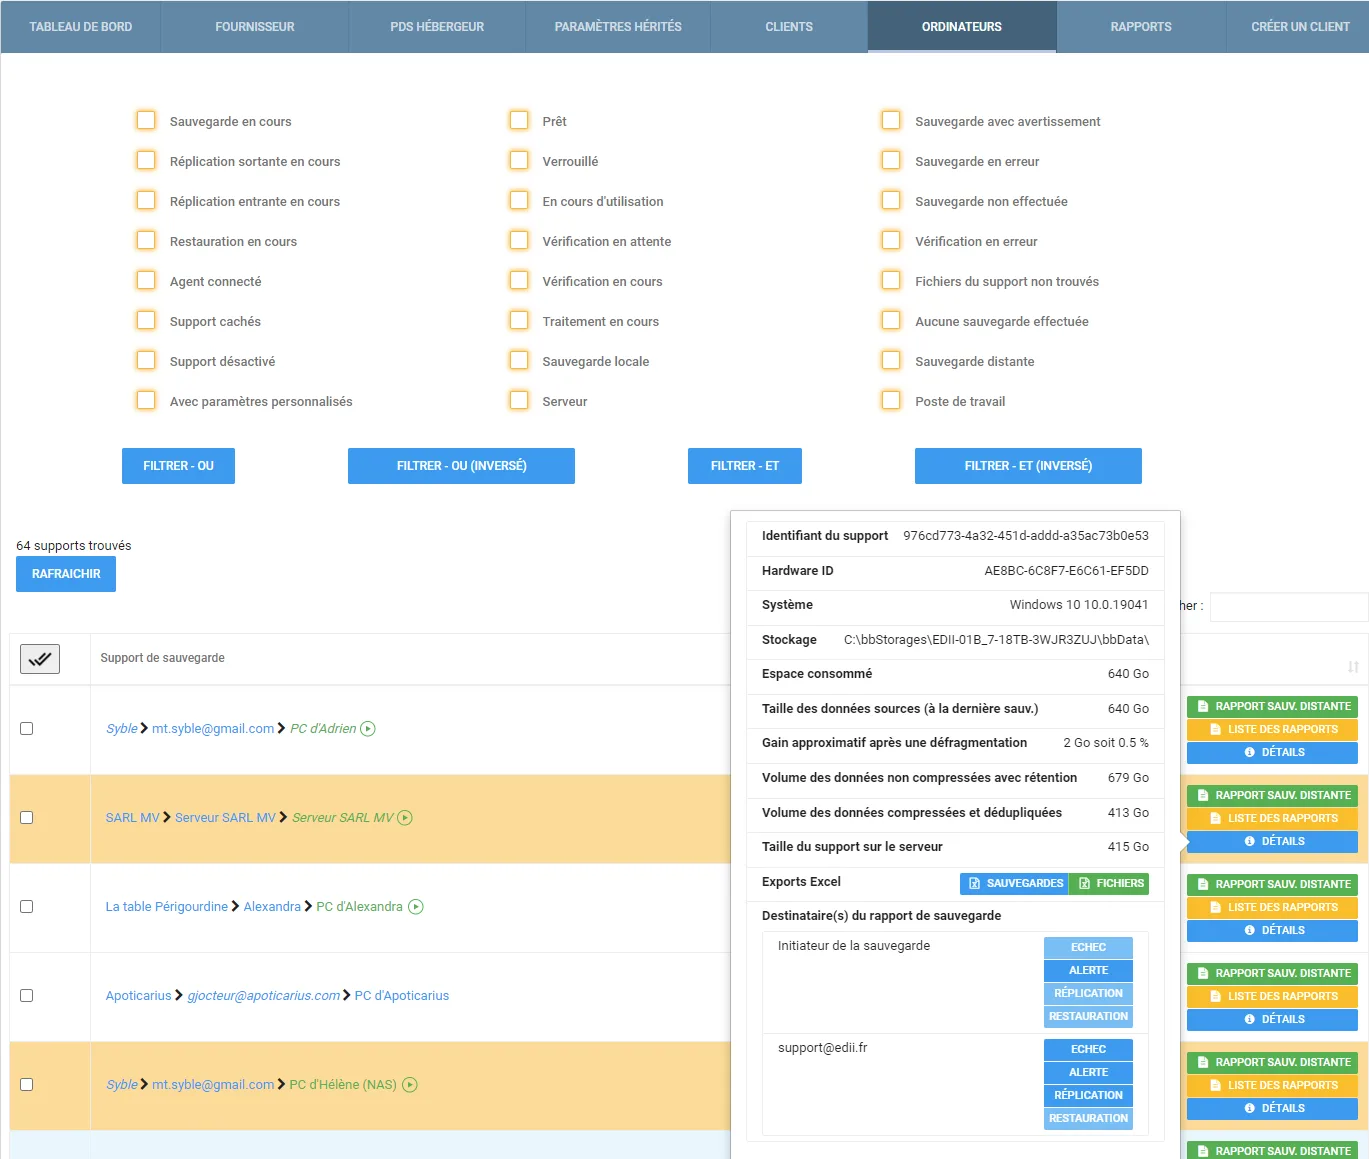Viewport: 1369px width, 1159px height.
Task: Open DÉTAILS for PC d'Hélène (NAS) row
Action: [x=1272, y=1109]
